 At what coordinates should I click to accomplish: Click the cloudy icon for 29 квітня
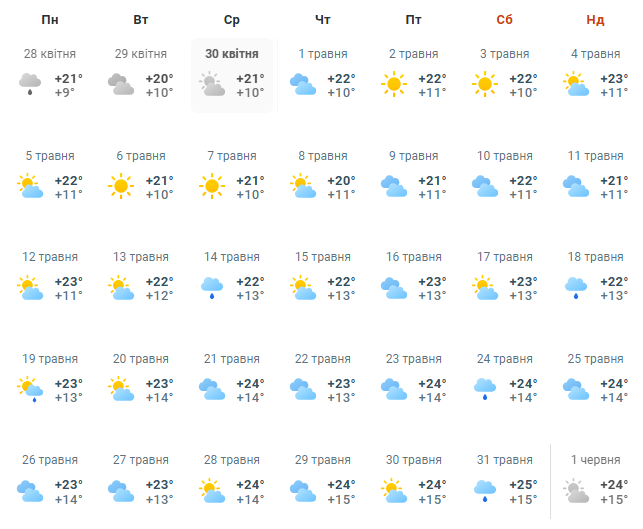point(121,85)
